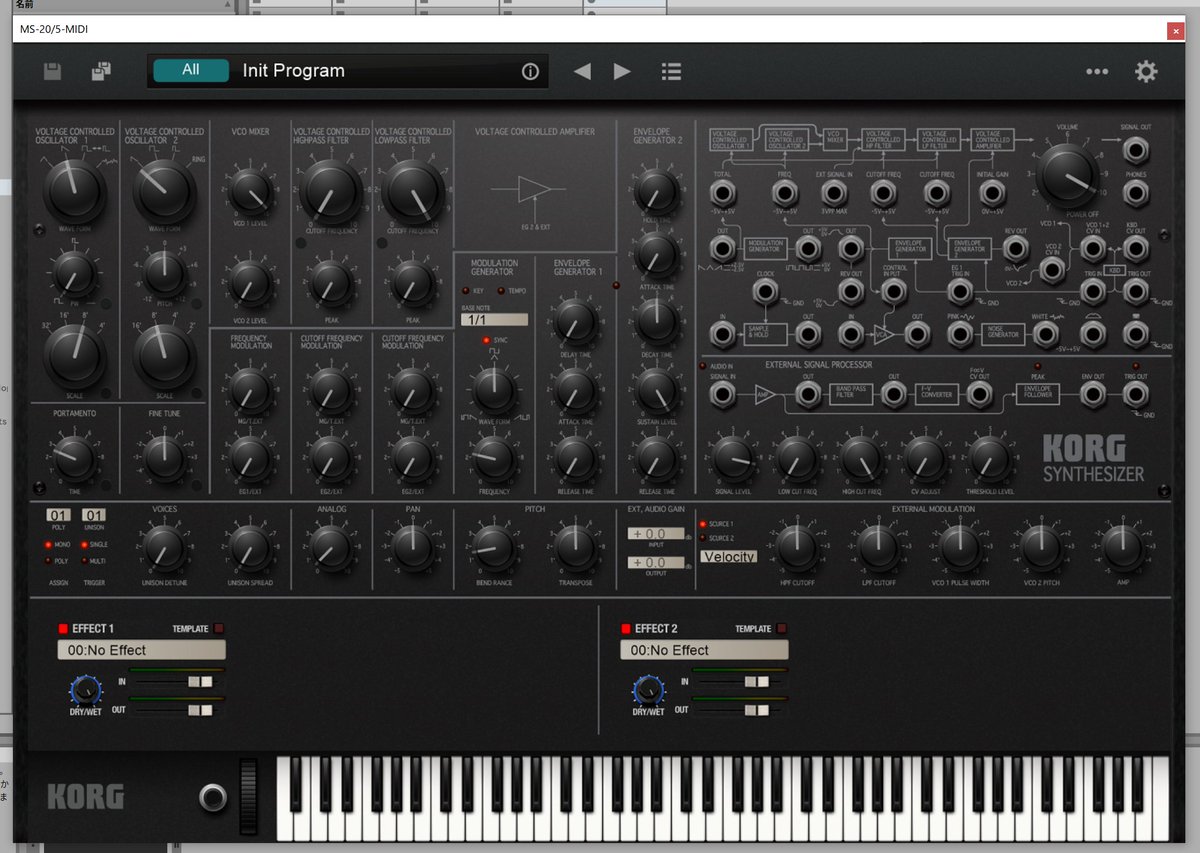Open the Velocity modulation source selector
The height and width of the screenshot is (853, 1200).
tap(729, 557)
